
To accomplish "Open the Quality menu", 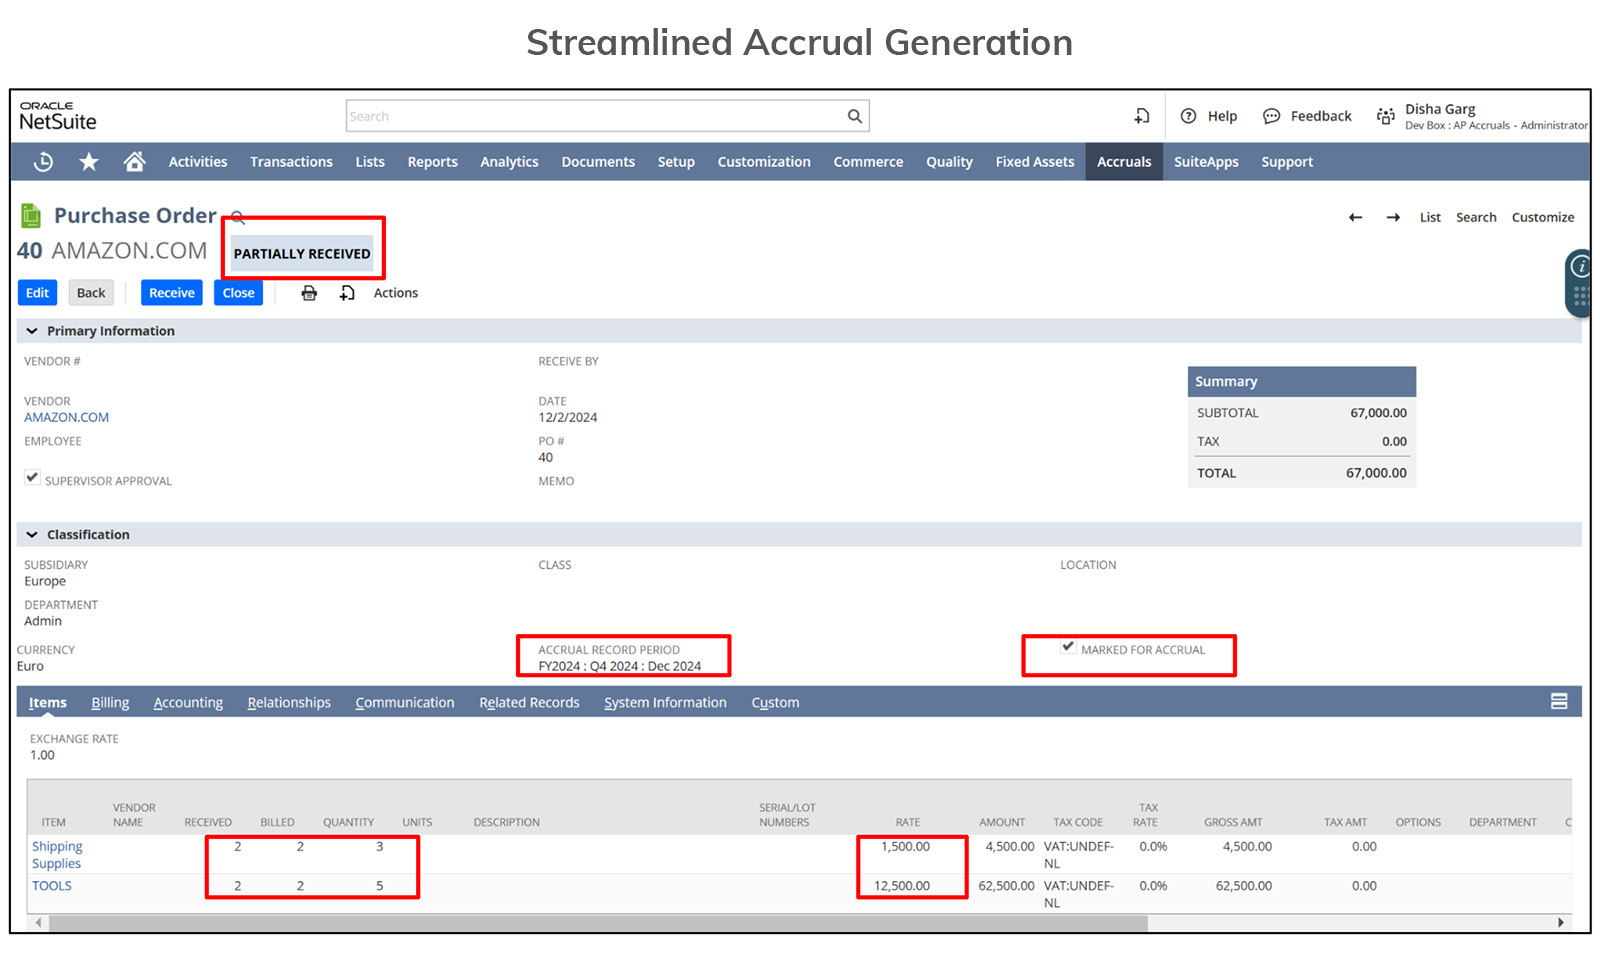I will click(x=949, y=162).
